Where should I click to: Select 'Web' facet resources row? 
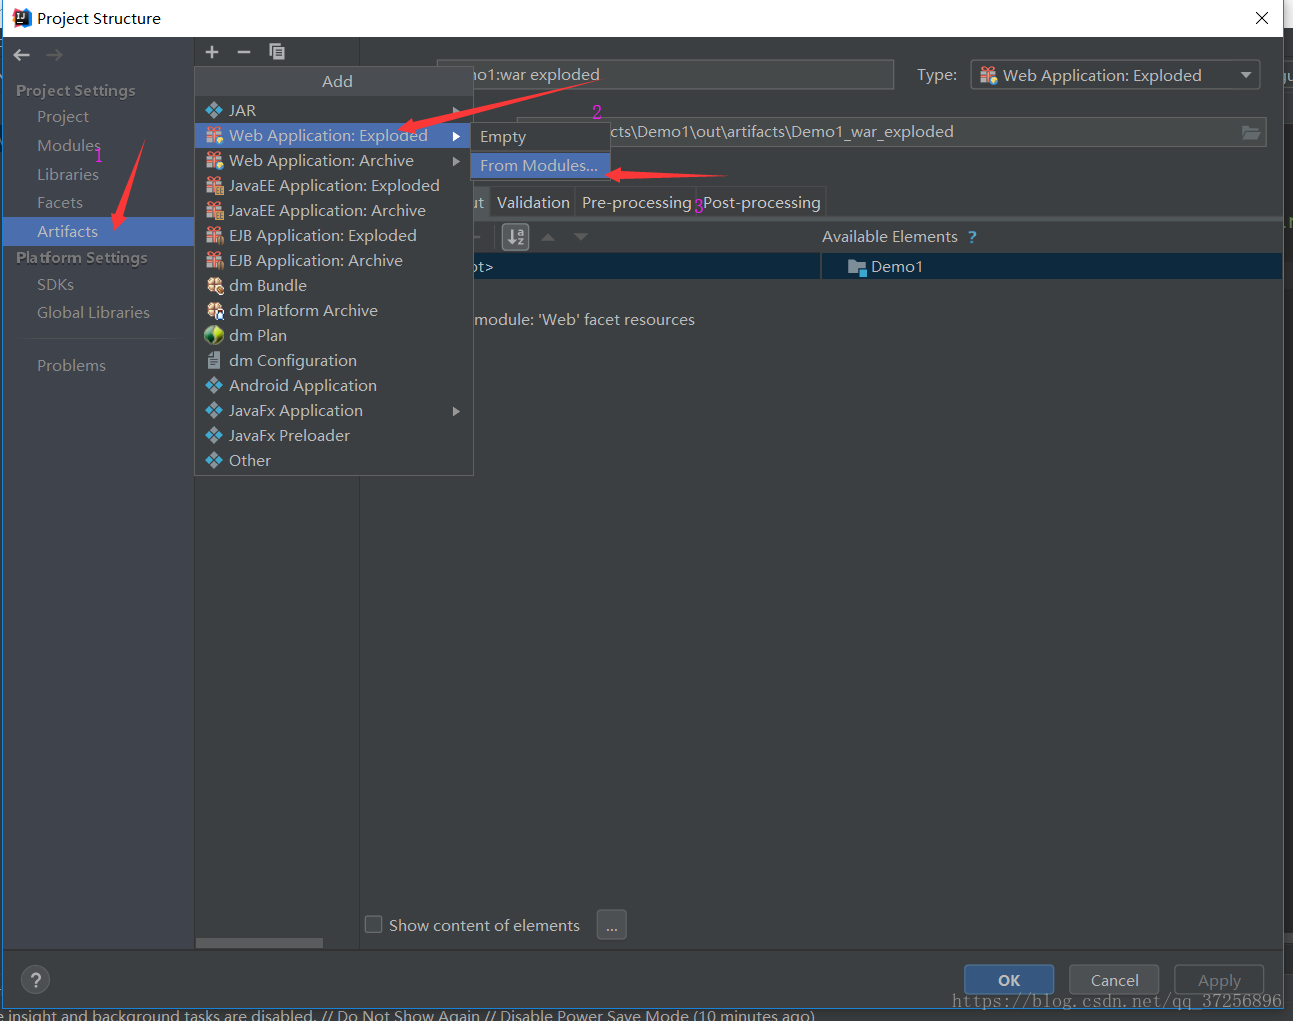585,320
